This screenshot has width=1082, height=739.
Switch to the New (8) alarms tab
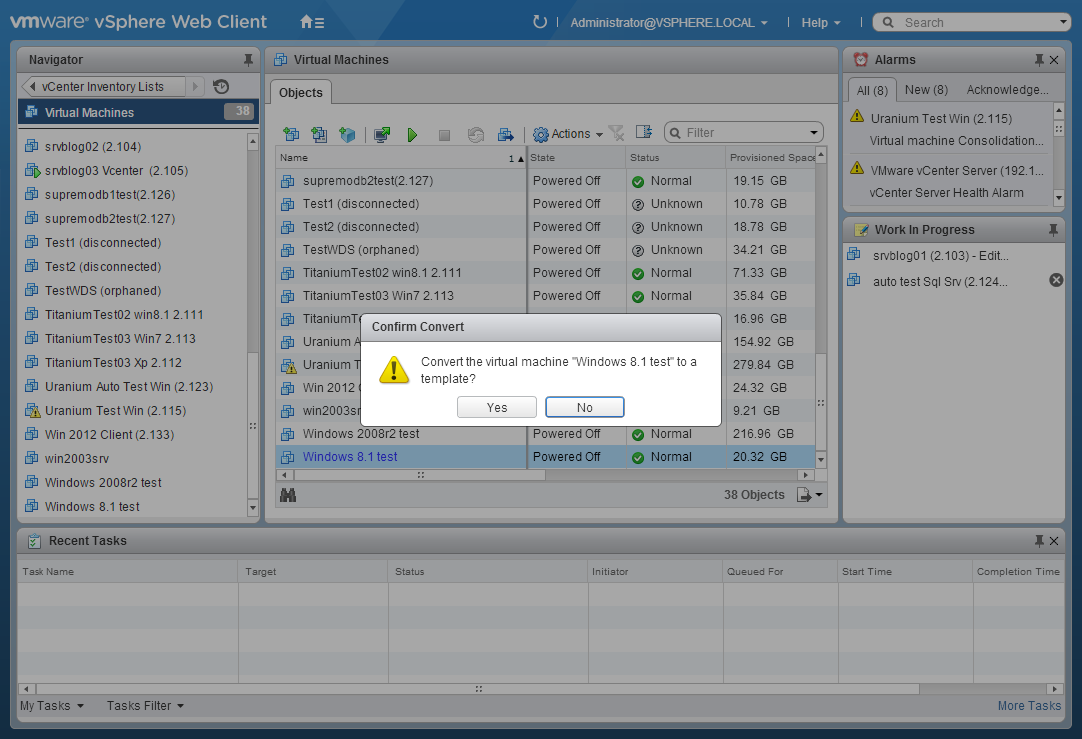(926, 90)
